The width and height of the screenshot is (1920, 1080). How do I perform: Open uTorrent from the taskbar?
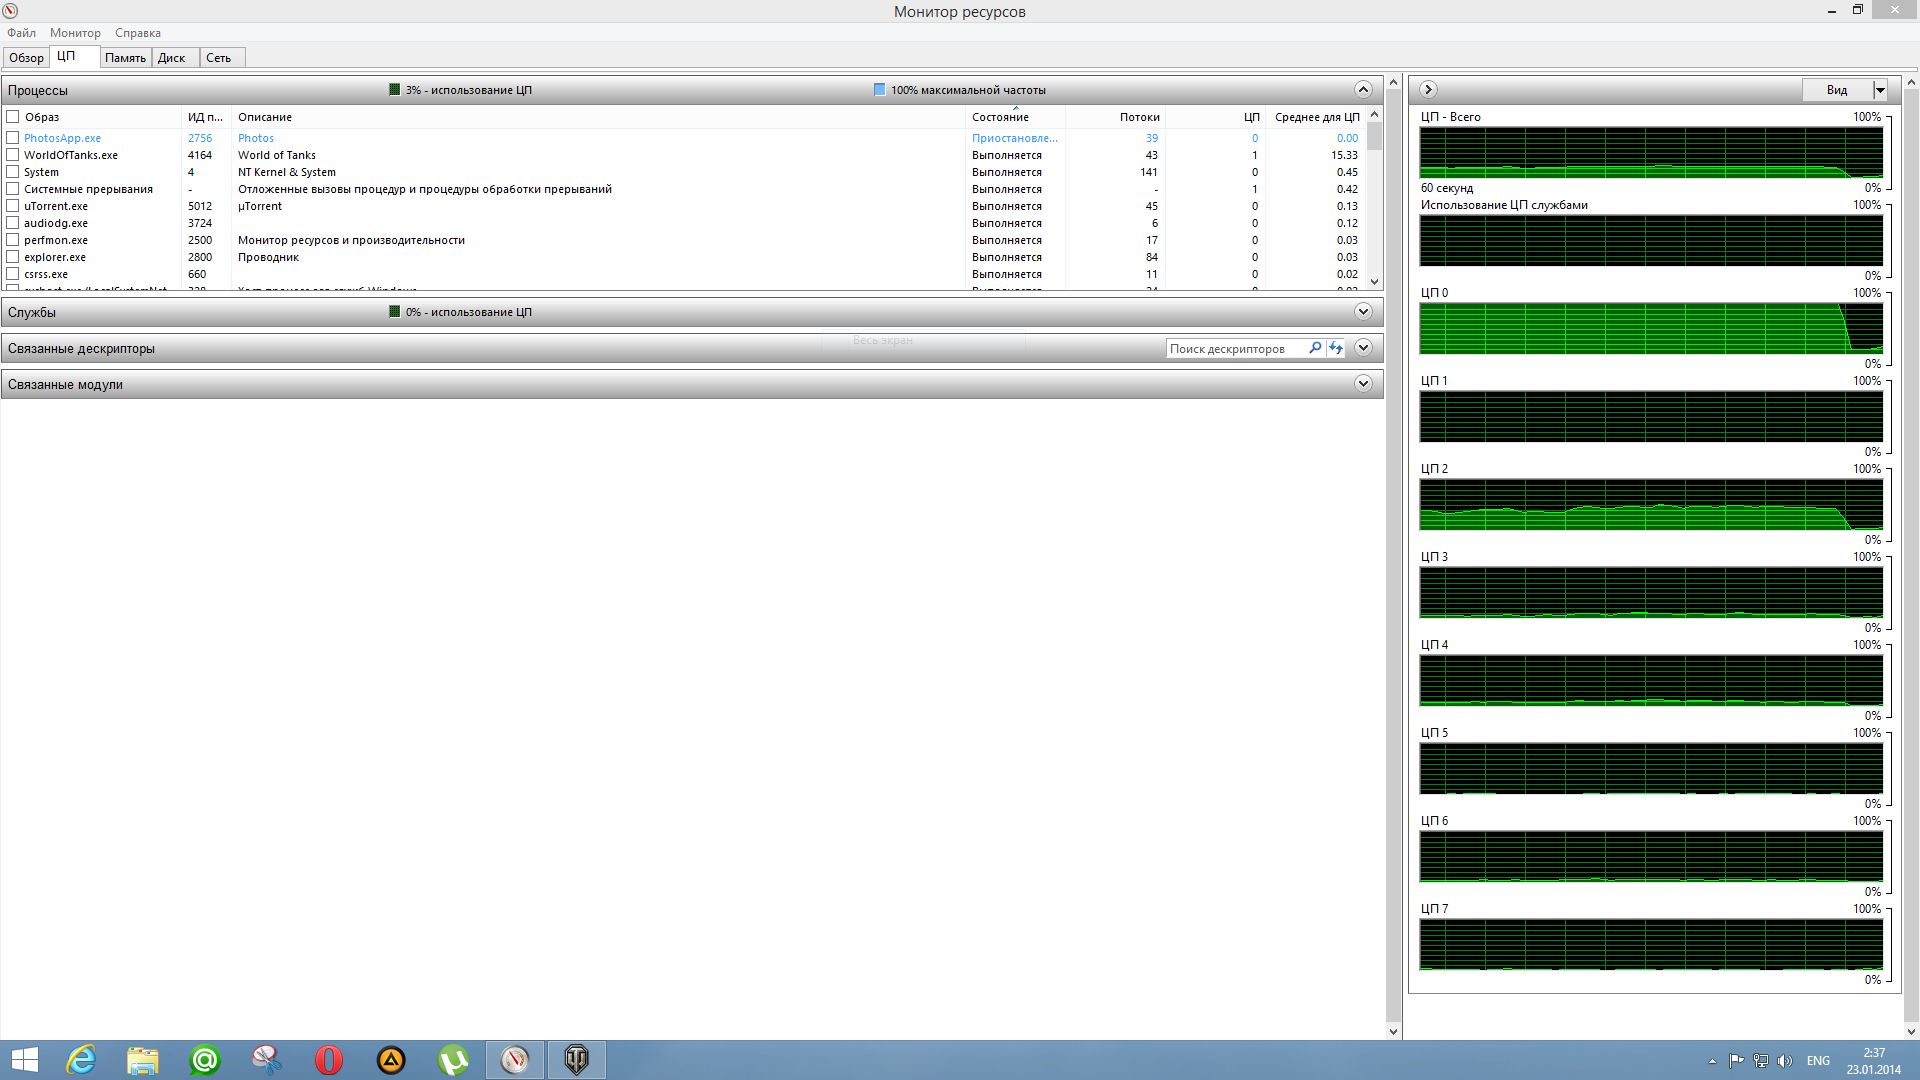453,1060
